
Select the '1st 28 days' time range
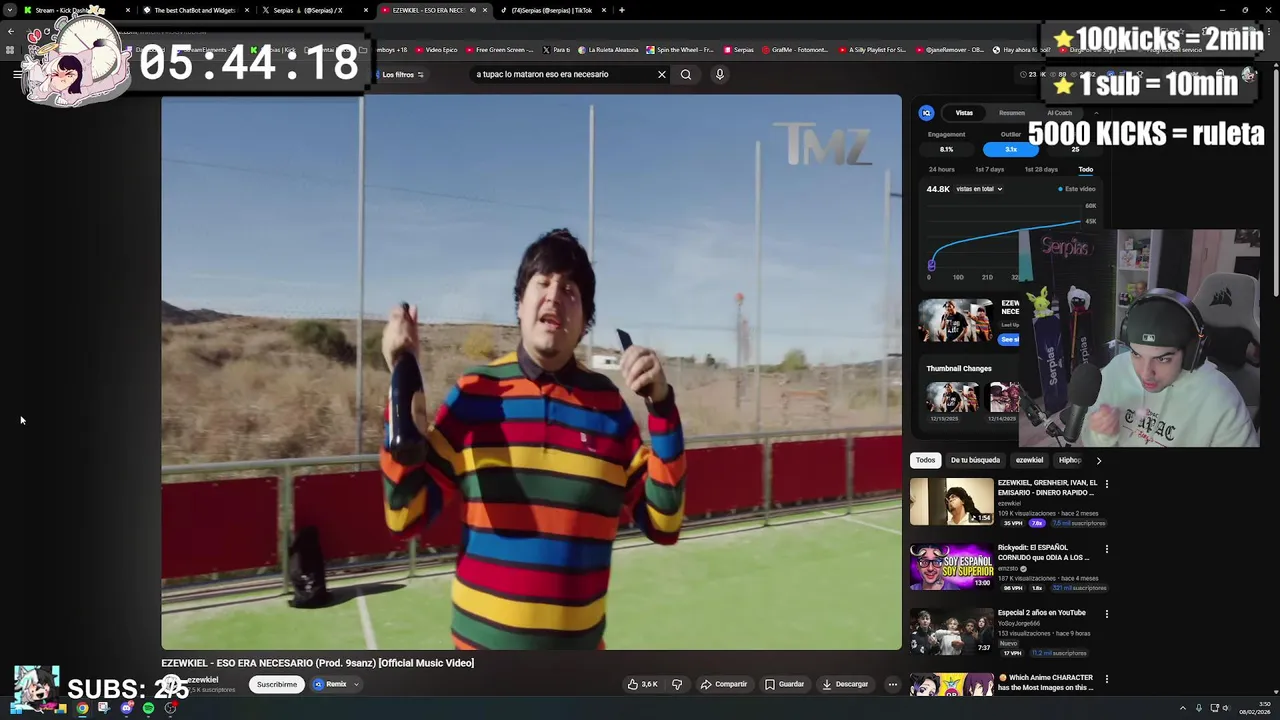tap(1041, 169)
